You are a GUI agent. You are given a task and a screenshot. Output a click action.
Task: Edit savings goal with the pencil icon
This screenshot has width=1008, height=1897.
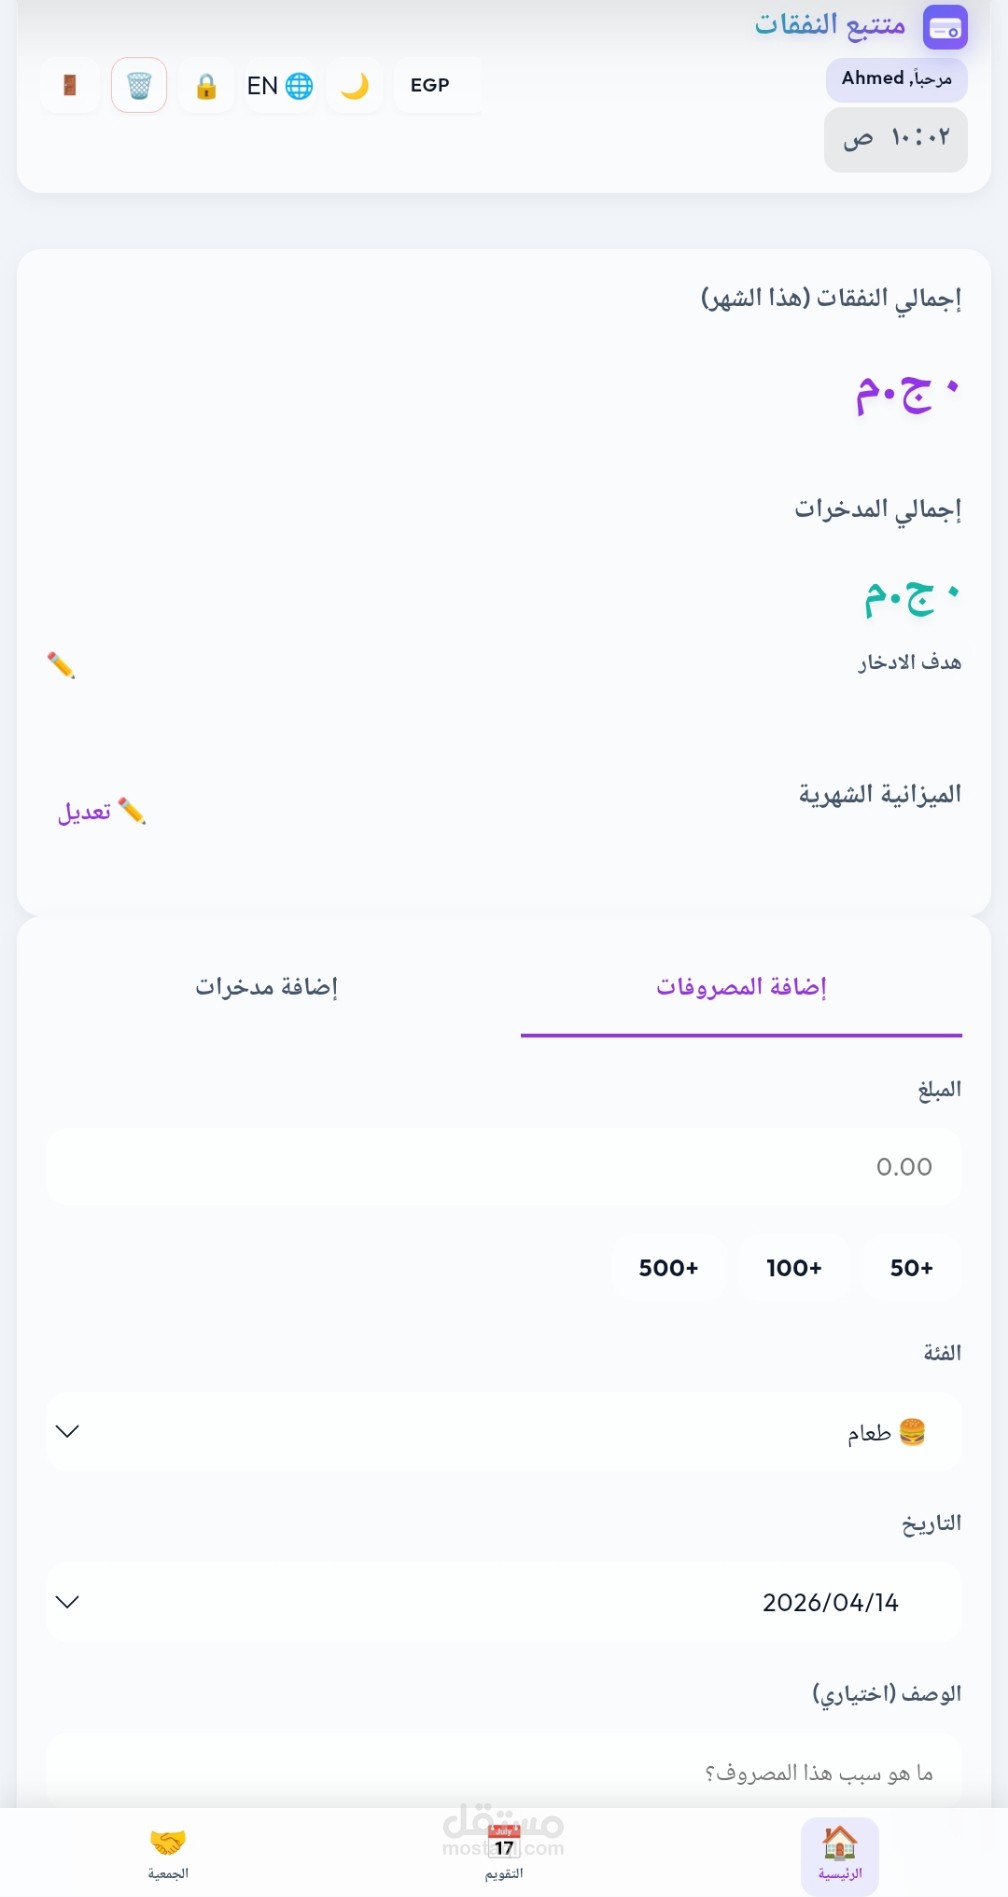tap(61, 665)
